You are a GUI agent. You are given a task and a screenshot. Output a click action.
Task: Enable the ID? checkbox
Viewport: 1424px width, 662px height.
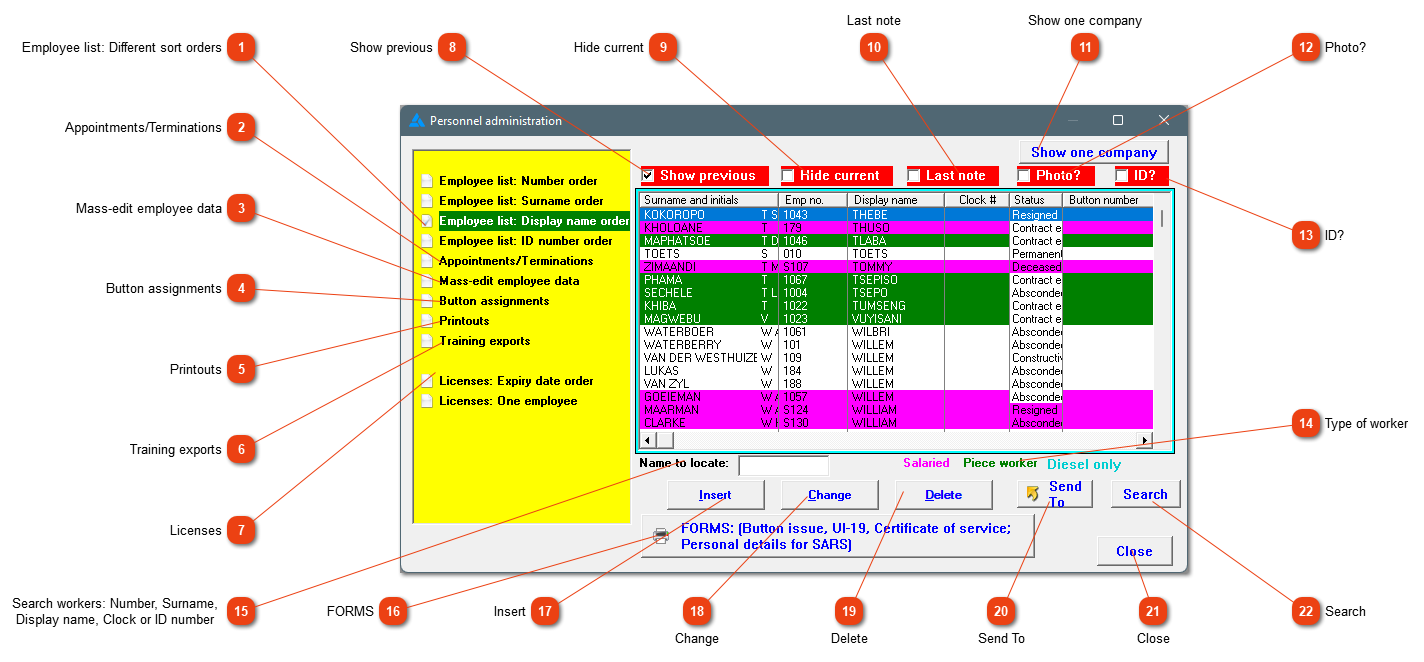tap(1122, 176)
